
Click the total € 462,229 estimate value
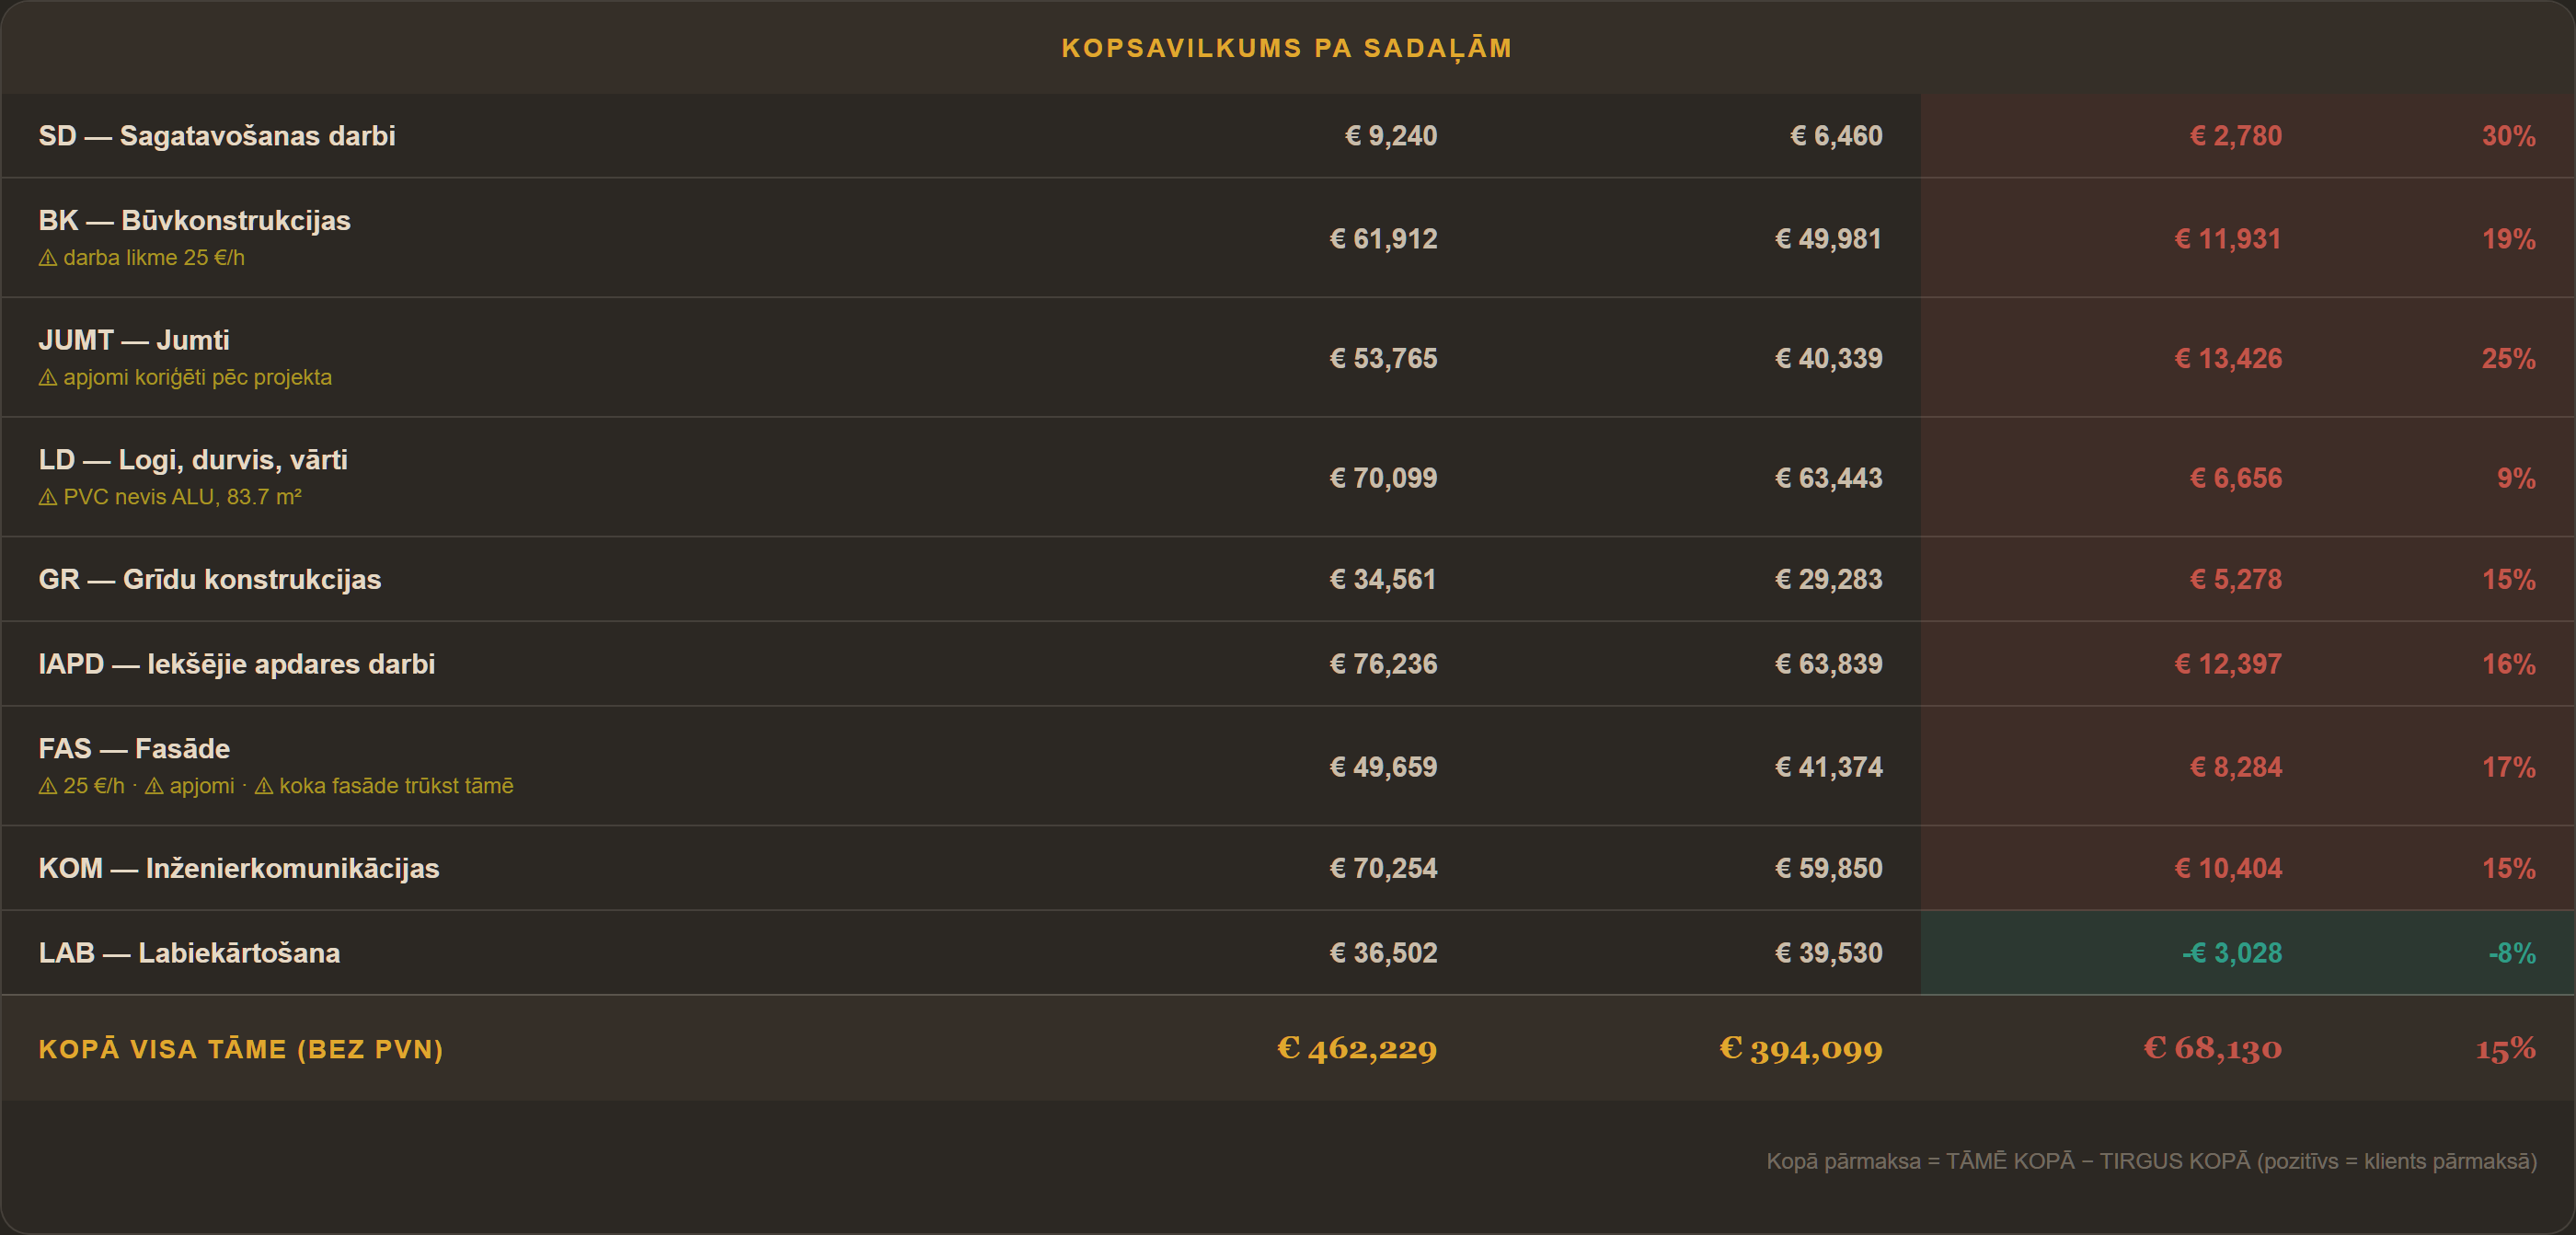point(1357,1048)
